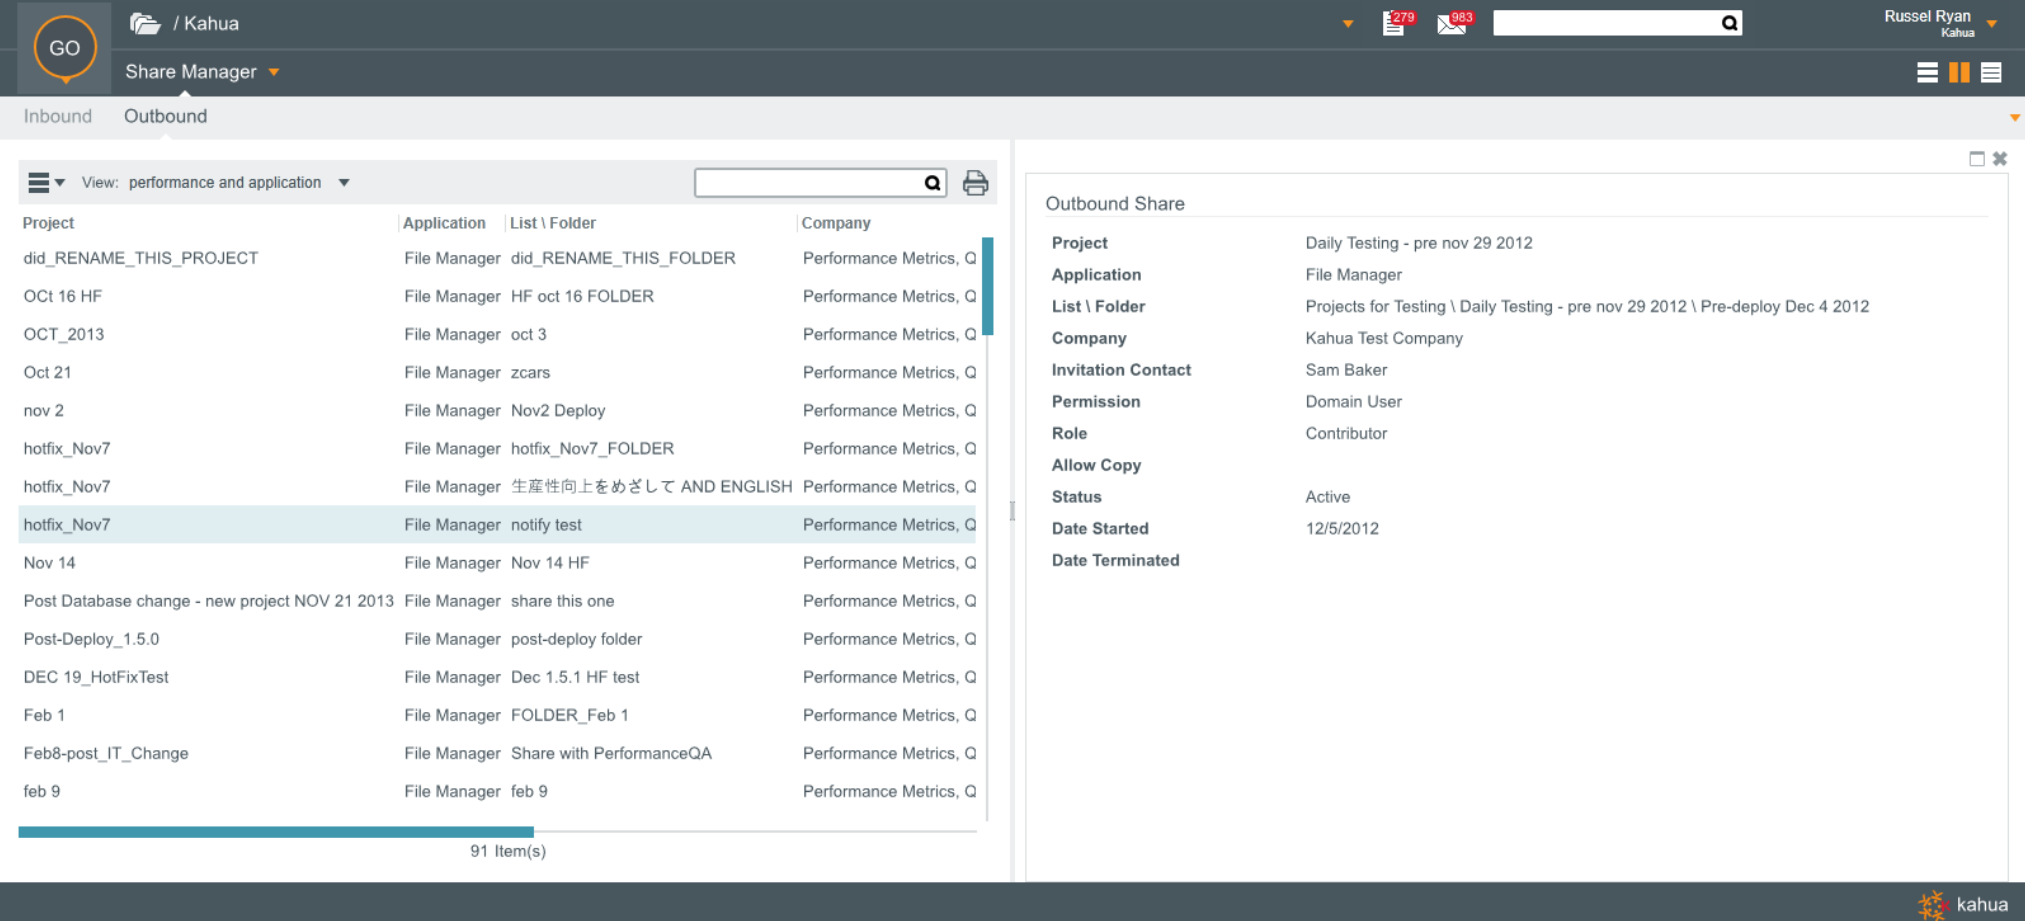Screen dimensions: 2025x921
Task: Click the vertical list scrollbar thumb
Action: tap(988, 286)
